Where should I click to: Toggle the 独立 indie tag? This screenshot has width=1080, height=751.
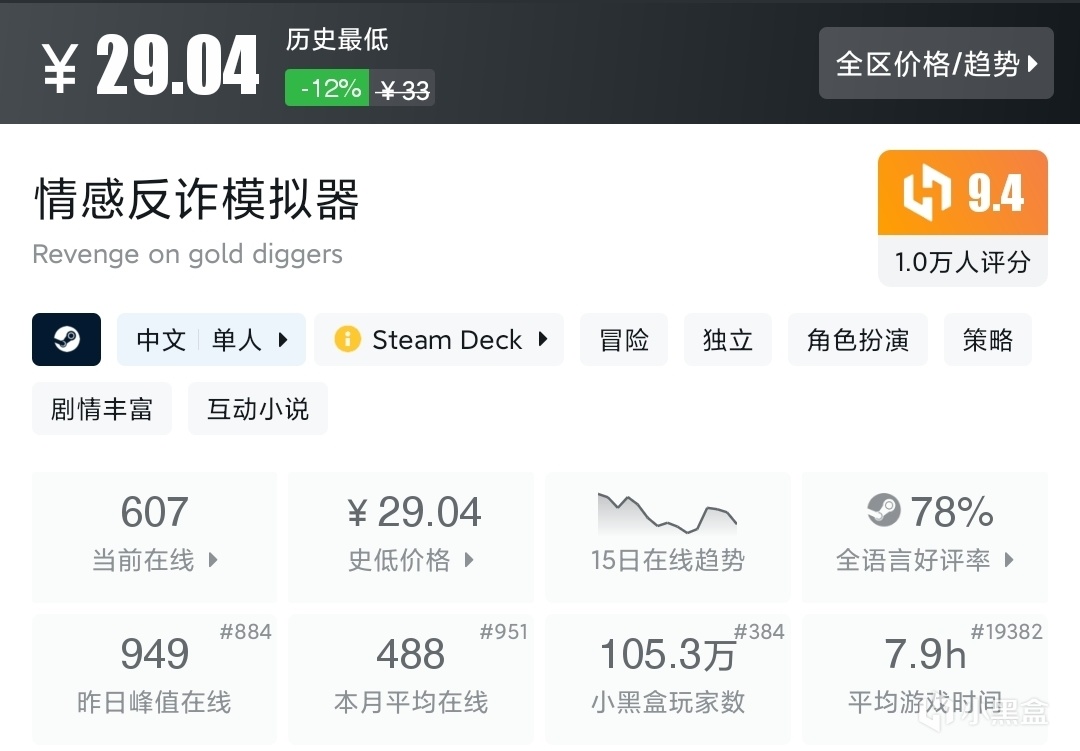(x=728, y=340)
